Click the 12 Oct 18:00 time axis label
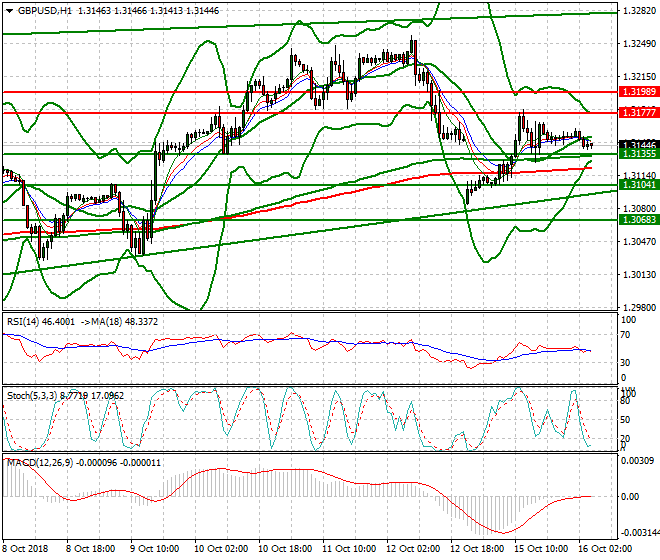The height and width of the screenshot is (560, 660). [474, 549]
